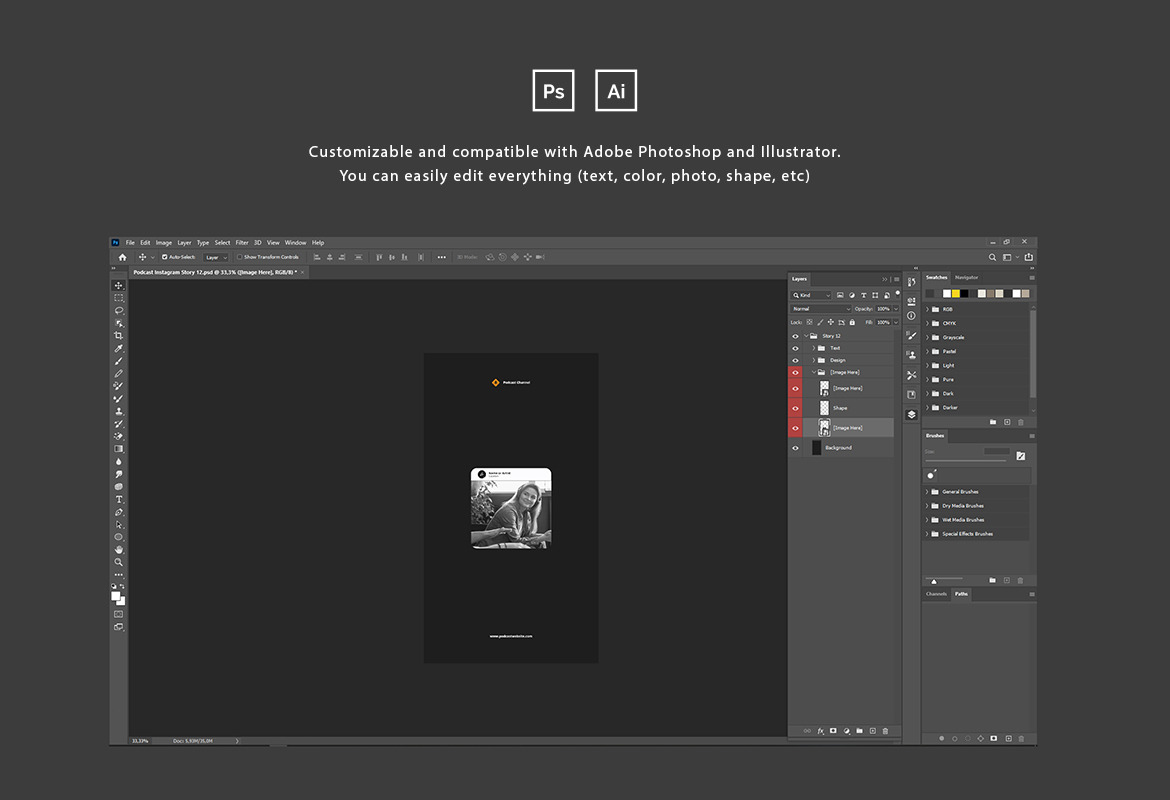This screenshot has height=800, width=1170.
Task: Open the Auto-Select Layer dropdown
Action: click(x=216, y=257)
